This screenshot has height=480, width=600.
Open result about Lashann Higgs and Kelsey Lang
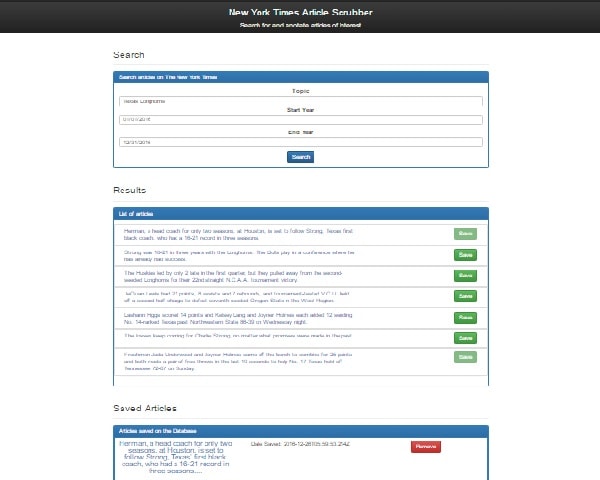238,318
